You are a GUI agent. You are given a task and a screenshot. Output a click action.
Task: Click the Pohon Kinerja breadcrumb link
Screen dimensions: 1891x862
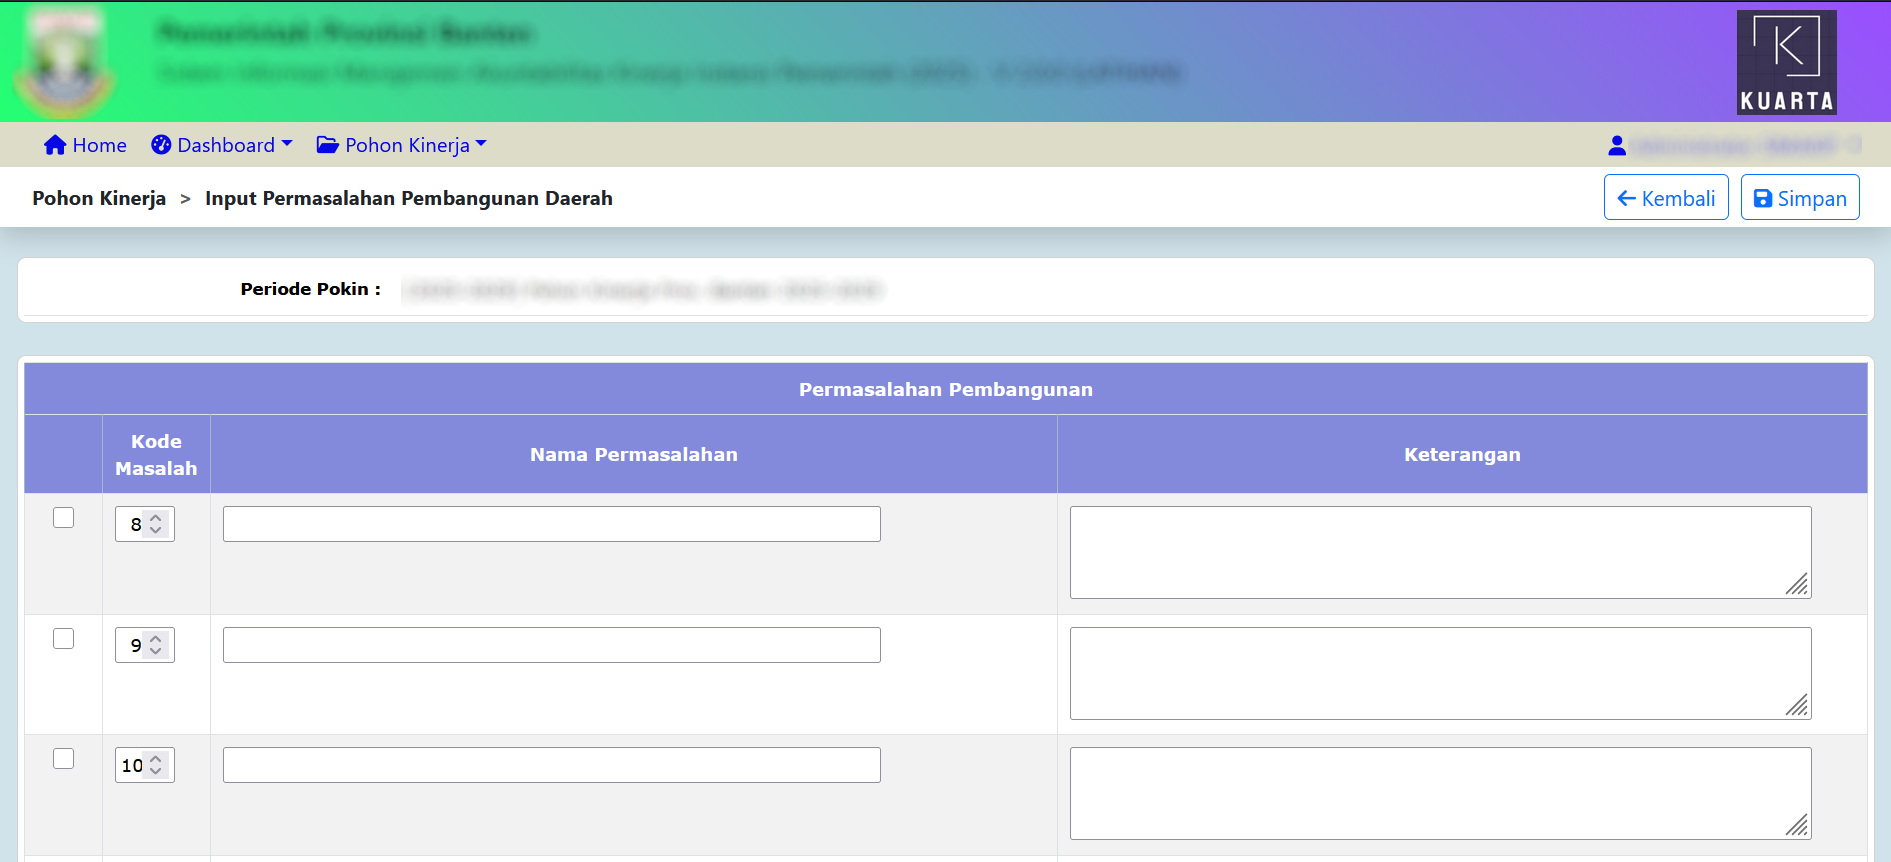[99, 198]
